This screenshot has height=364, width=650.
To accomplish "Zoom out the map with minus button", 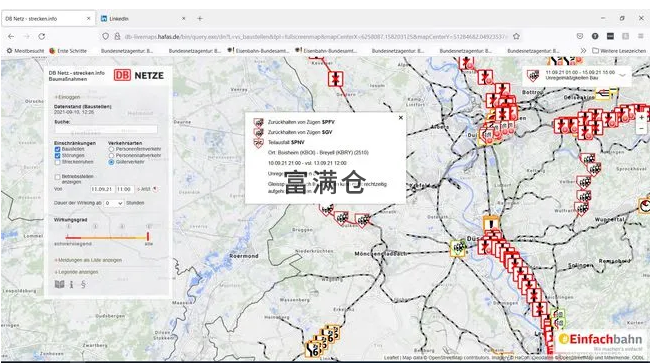I will point(642,128).
